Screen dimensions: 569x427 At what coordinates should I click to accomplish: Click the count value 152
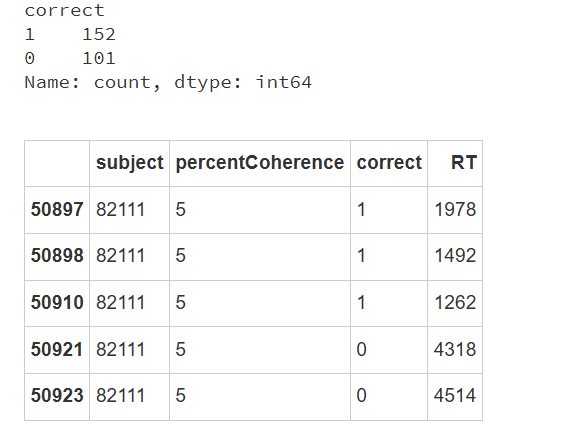99,35
